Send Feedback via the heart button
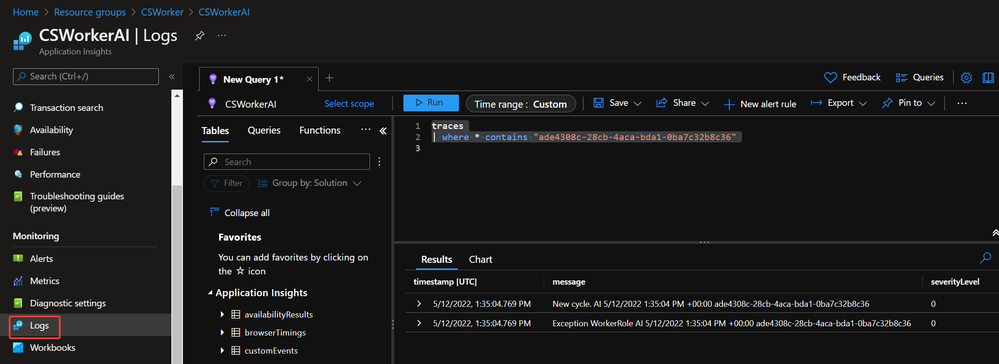999x364 pixels. click(x=852, y=78)
